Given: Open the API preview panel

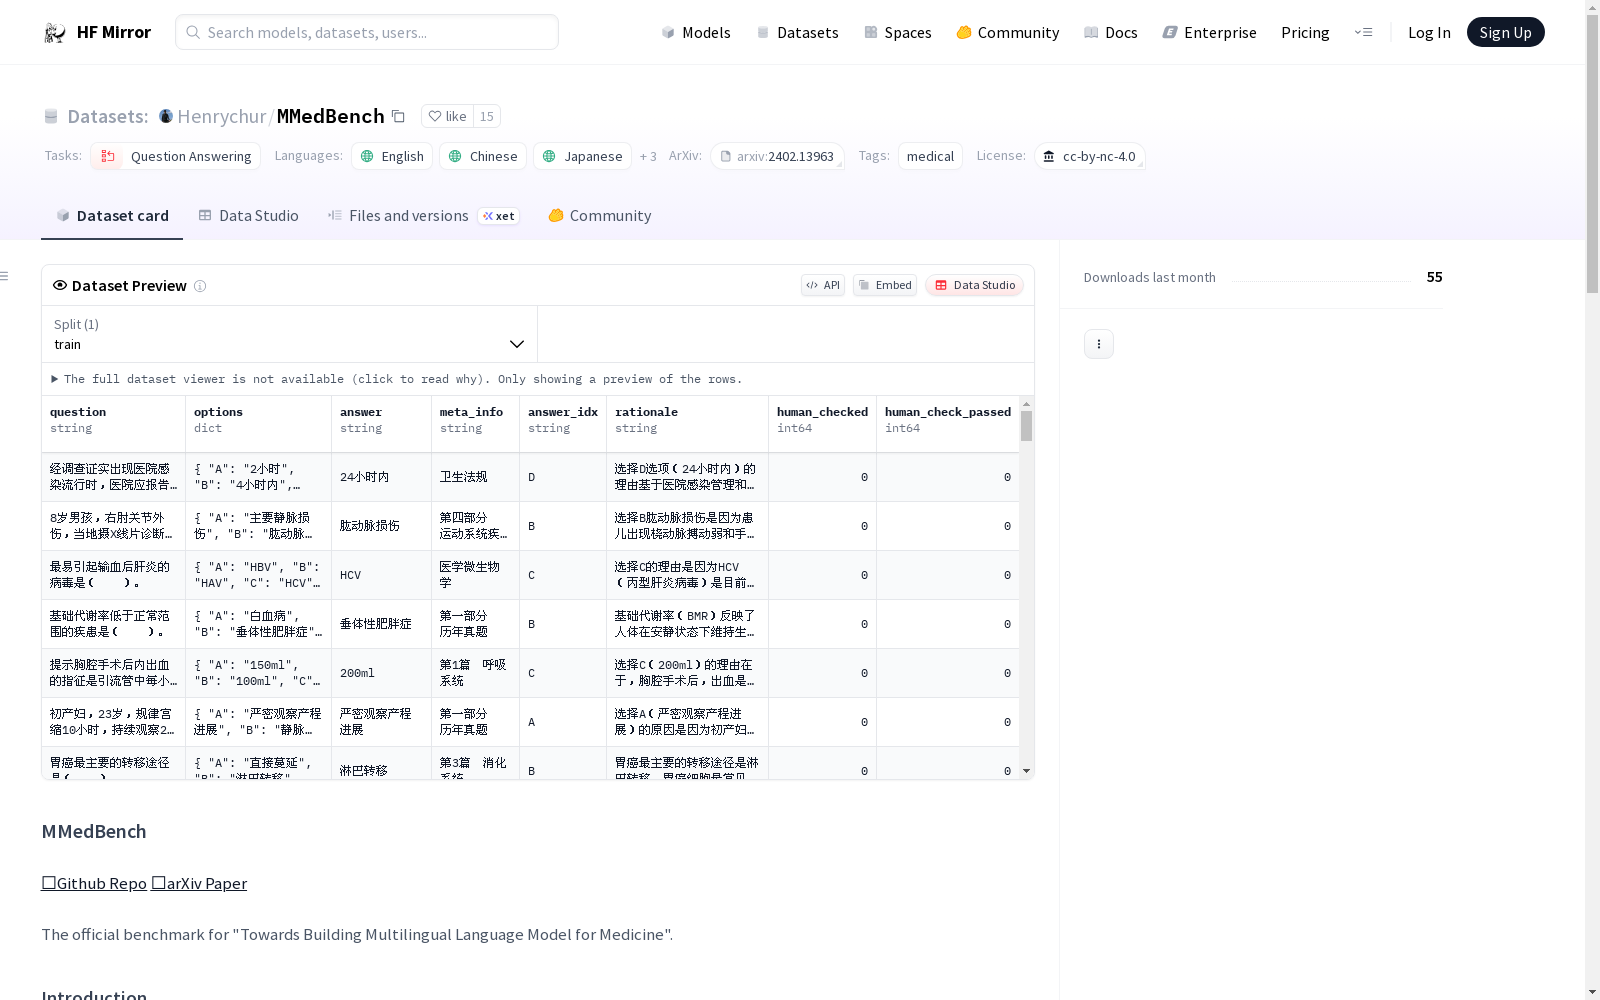Looking at the screenshot, I should (x=822, y=285).
